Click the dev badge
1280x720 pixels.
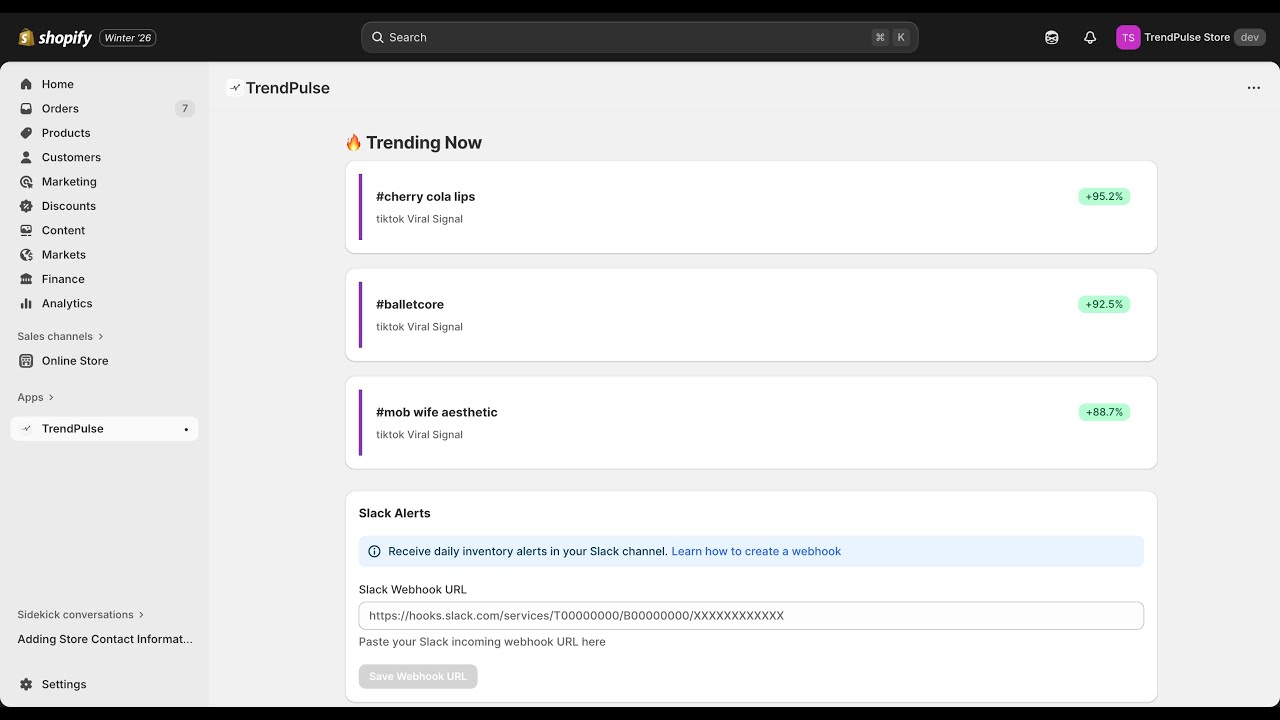(x=1250, y=37)
